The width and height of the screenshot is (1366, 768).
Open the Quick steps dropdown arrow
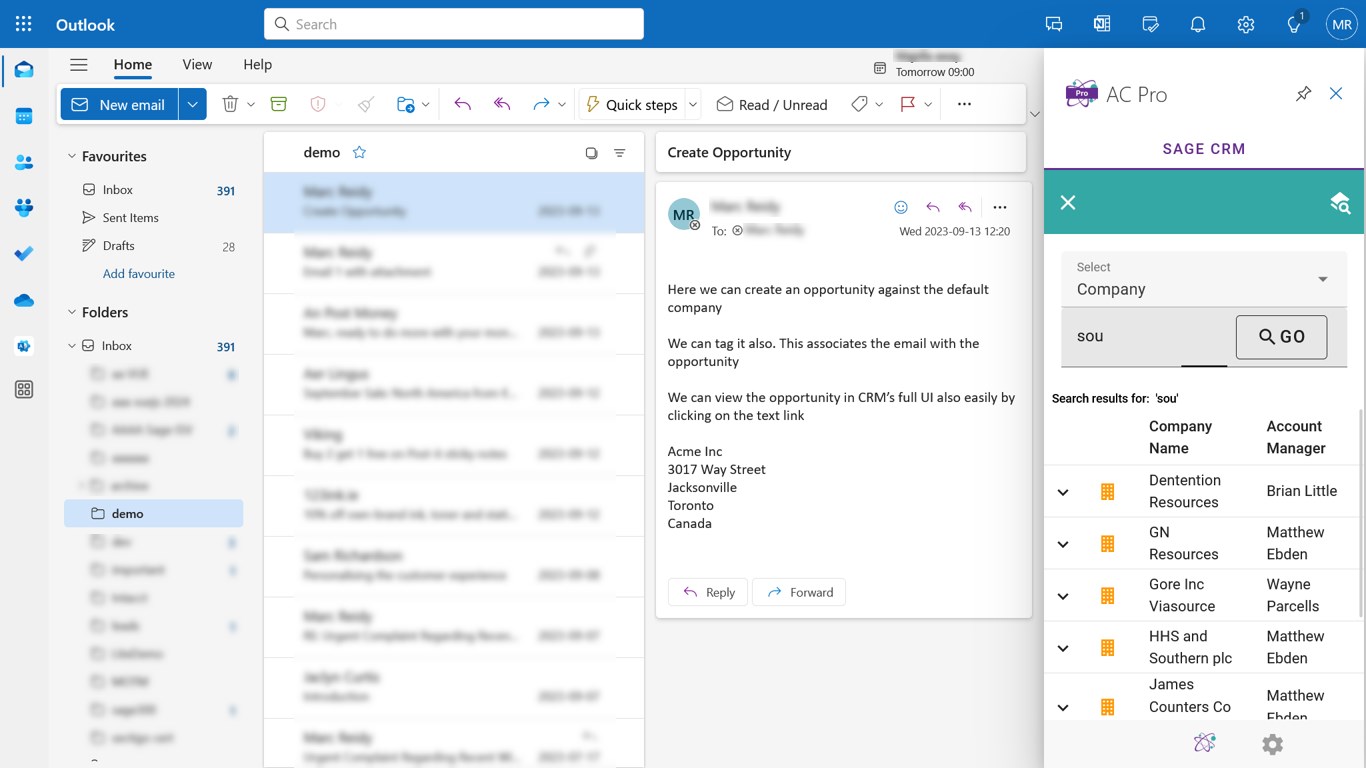(x=693, y=104)
